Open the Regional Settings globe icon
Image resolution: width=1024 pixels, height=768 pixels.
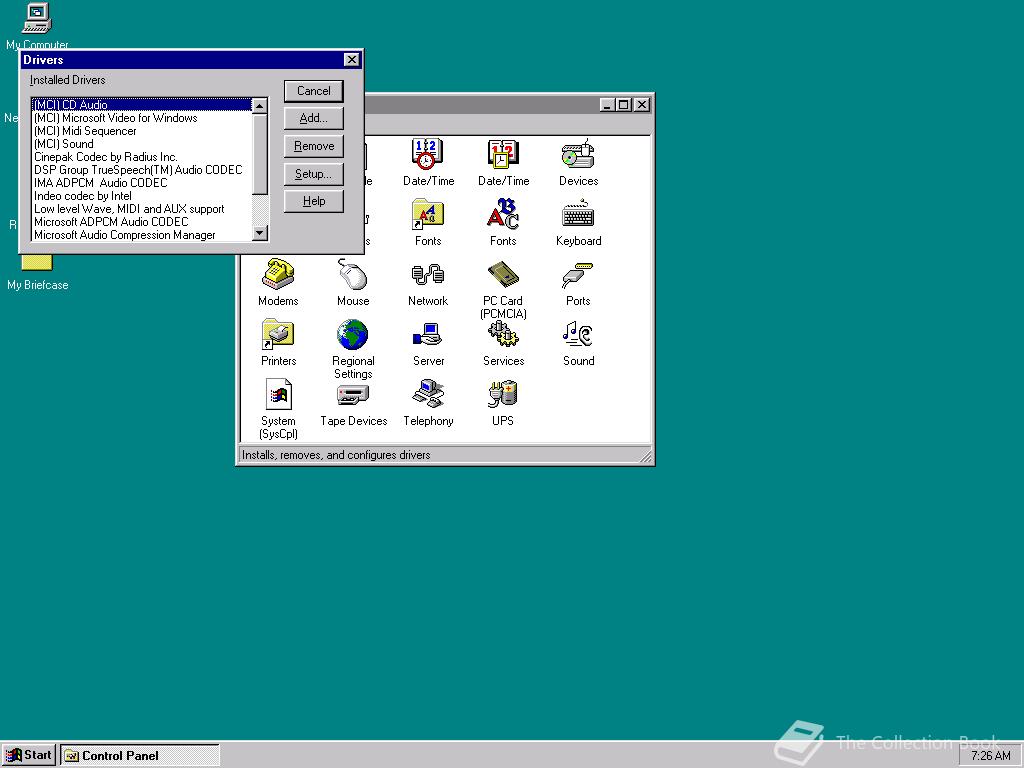click(x=353, y=334)
